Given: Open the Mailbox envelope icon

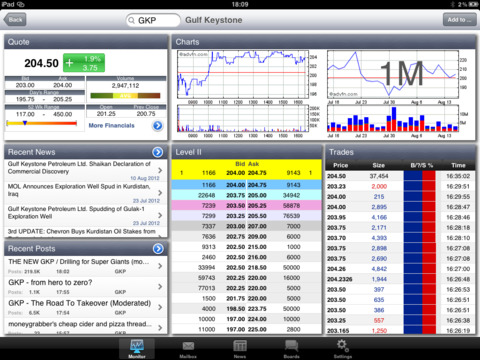Looking at the screenshot, I should click(x=188, y=346).
